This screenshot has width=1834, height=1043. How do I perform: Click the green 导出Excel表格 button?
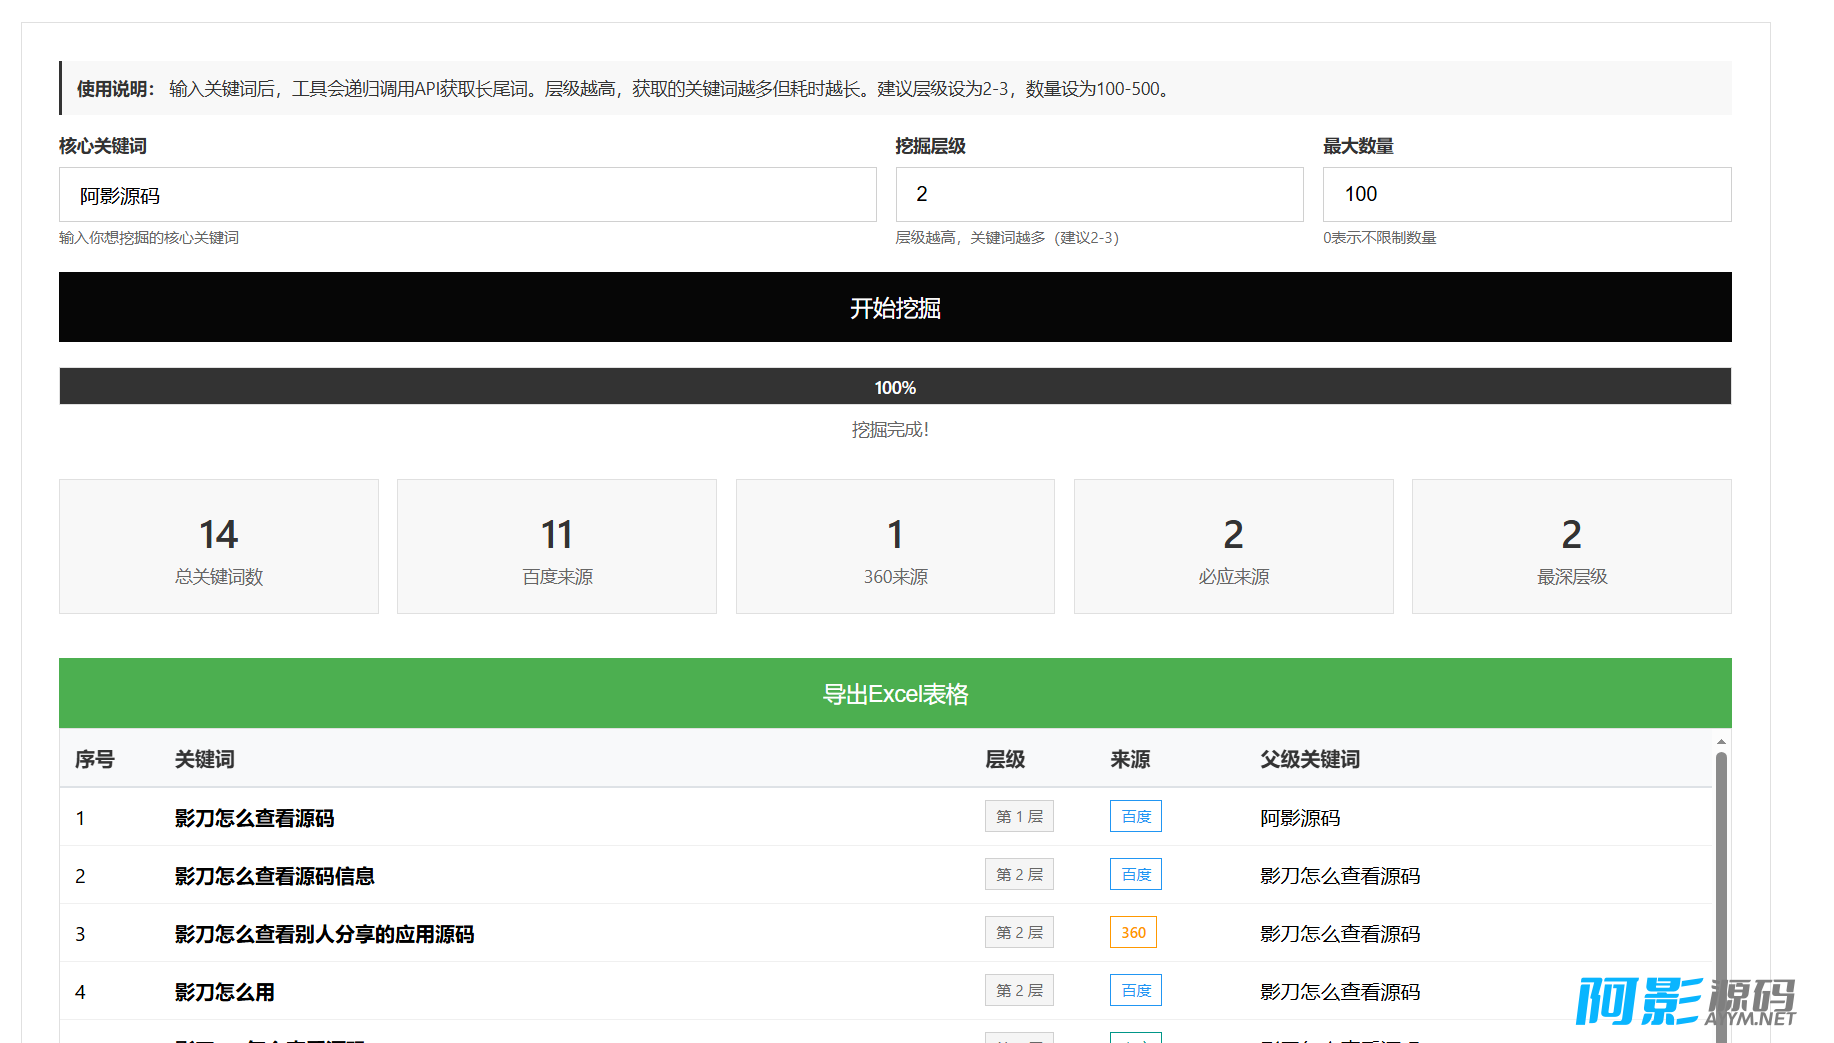tap(895, 693)
